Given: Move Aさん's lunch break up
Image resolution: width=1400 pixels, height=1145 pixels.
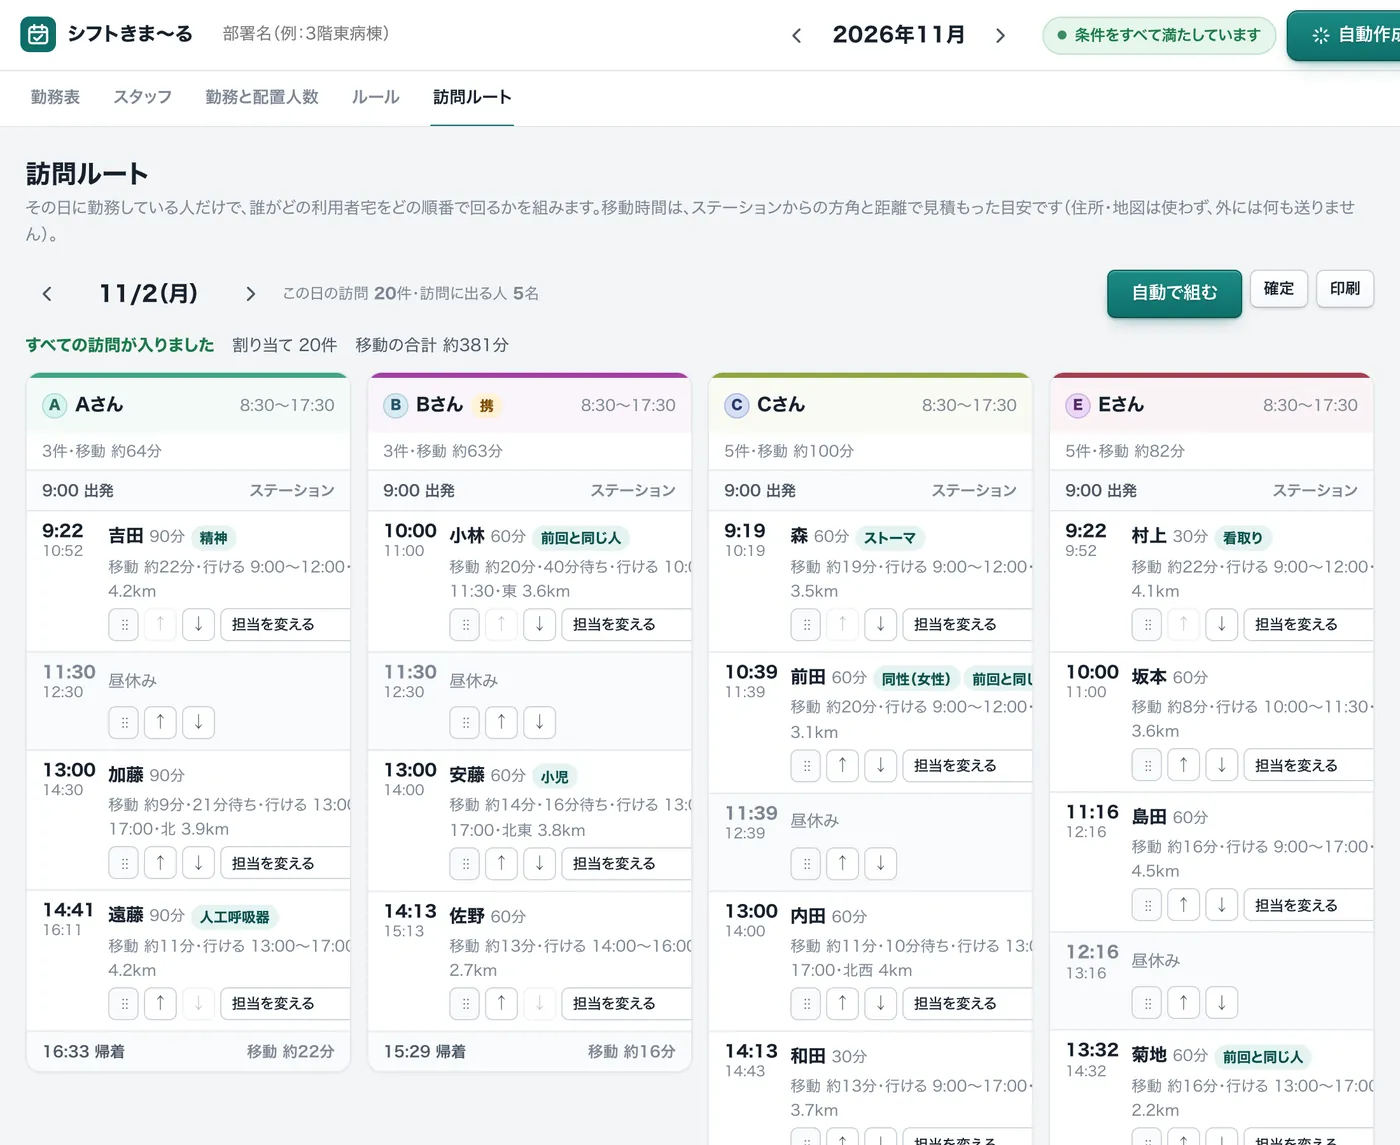Looking at the screenshot, I should (x=160, y=722).
